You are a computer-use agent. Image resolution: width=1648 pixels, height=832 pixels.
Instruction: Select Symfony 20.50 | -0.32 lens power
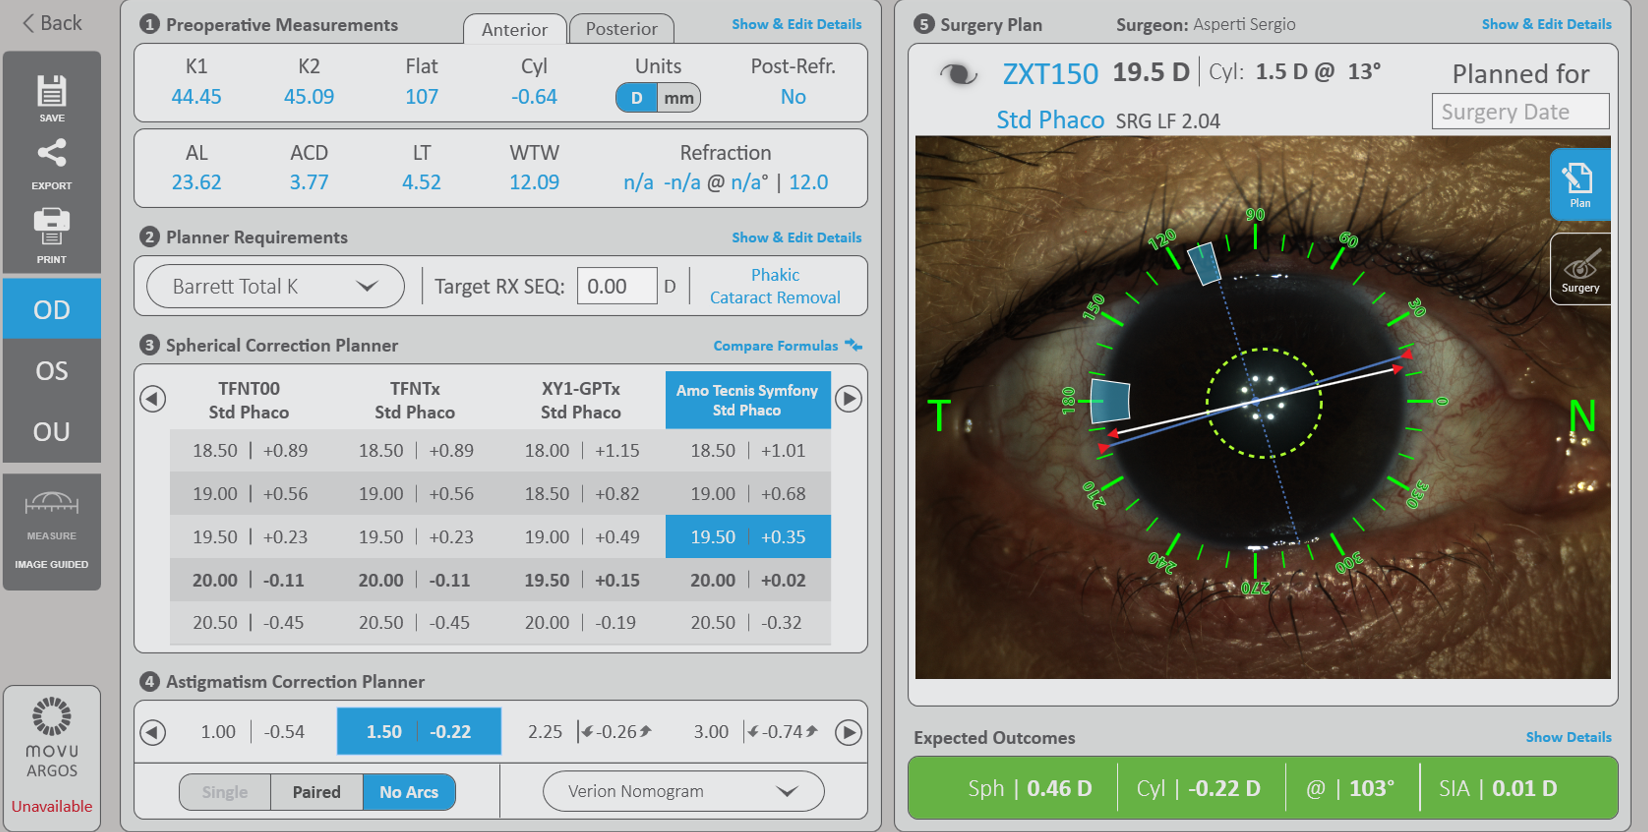pyautogui.click(x=748, y=623)
